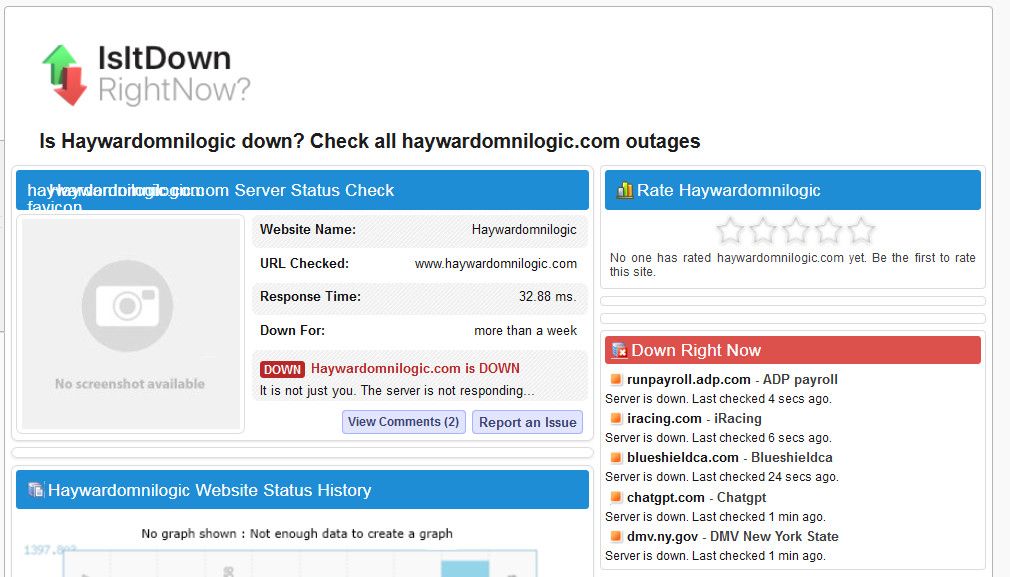
Task: Click the fourth rating star
Action: (x=829, y=231)
